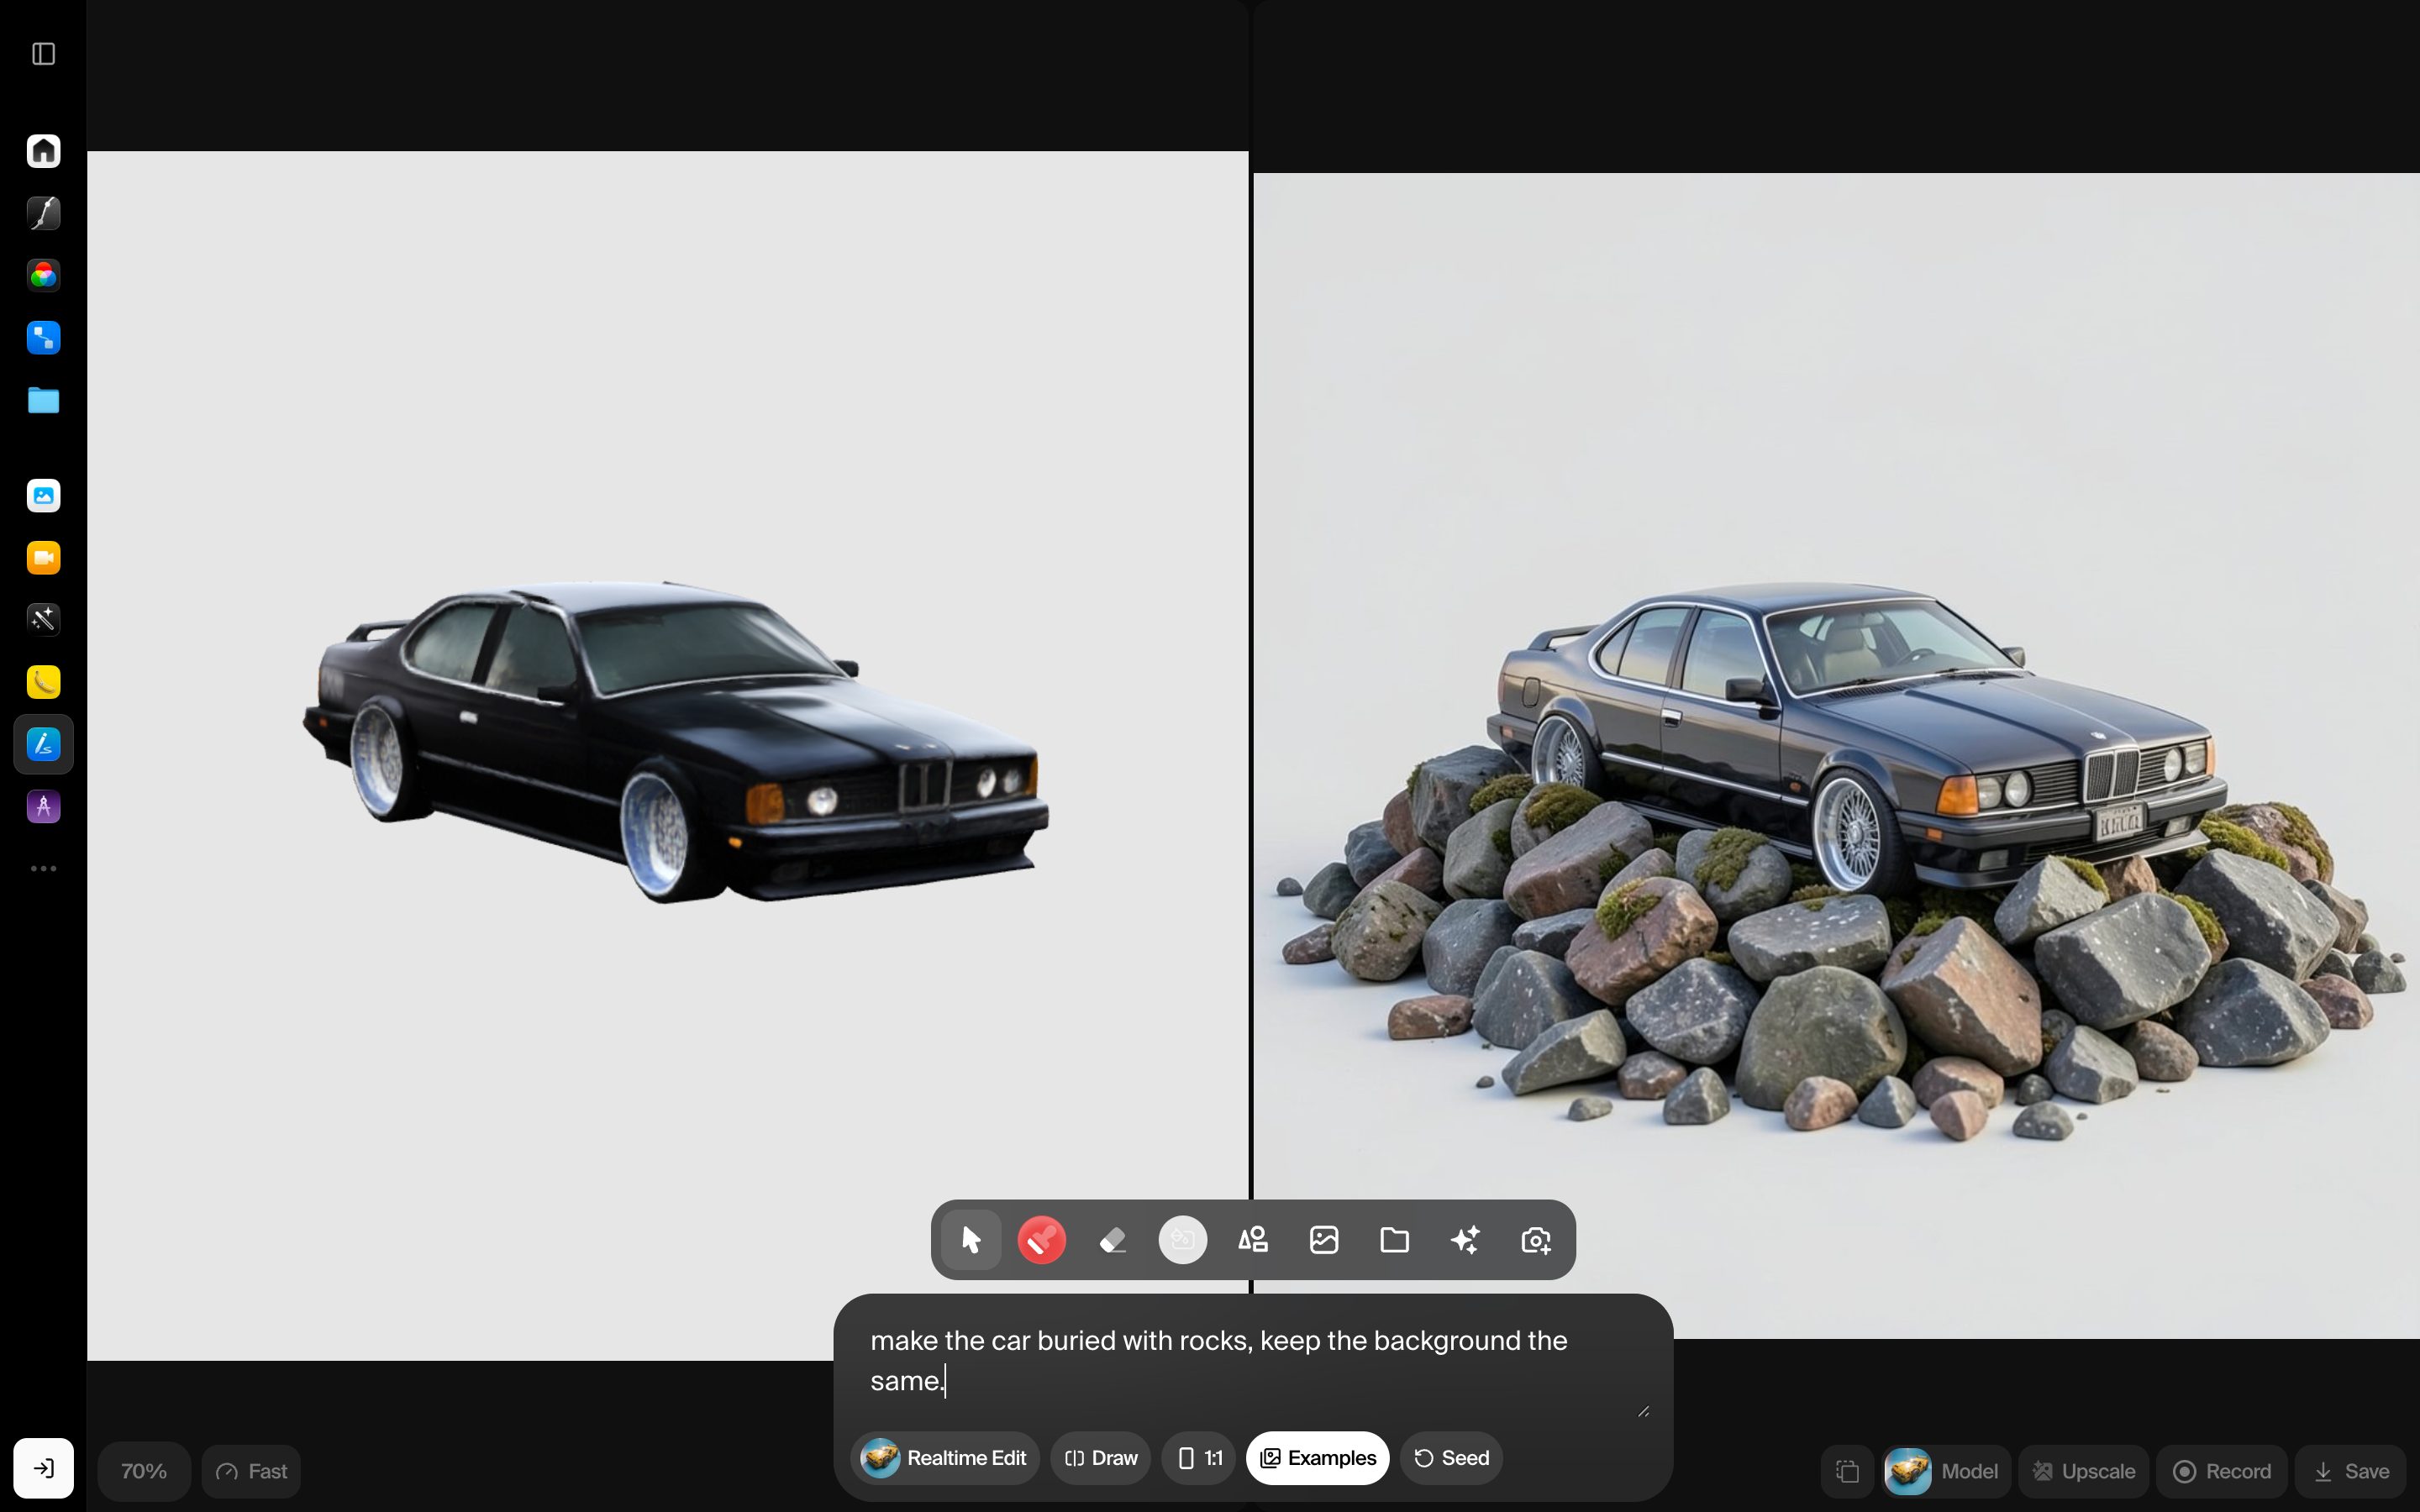Open the folder tool in canvas toolbar
2420x1512 pixels.
1395,1240
